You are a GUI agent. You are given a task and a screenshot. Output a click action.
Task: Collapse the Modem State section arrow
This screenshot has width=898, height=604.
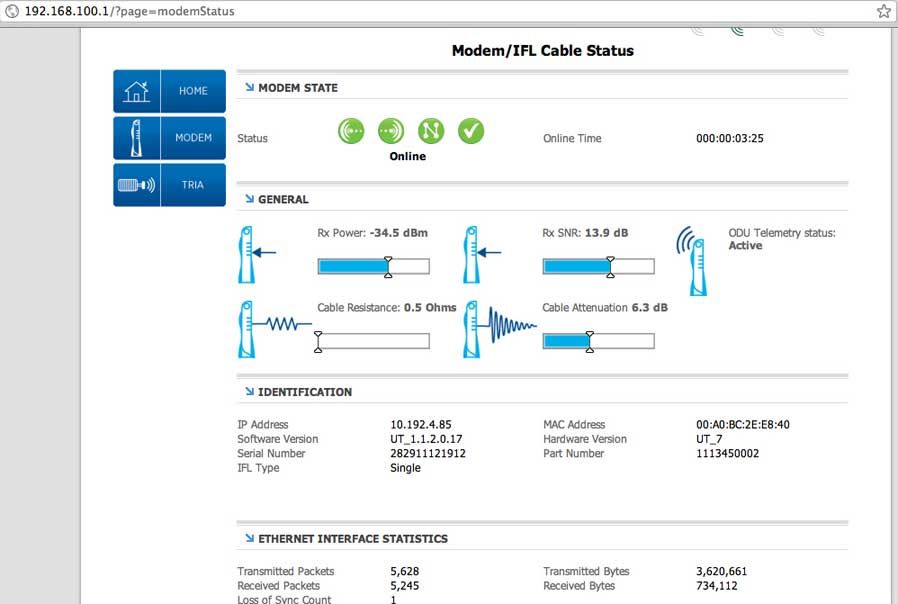pos(250,87)
